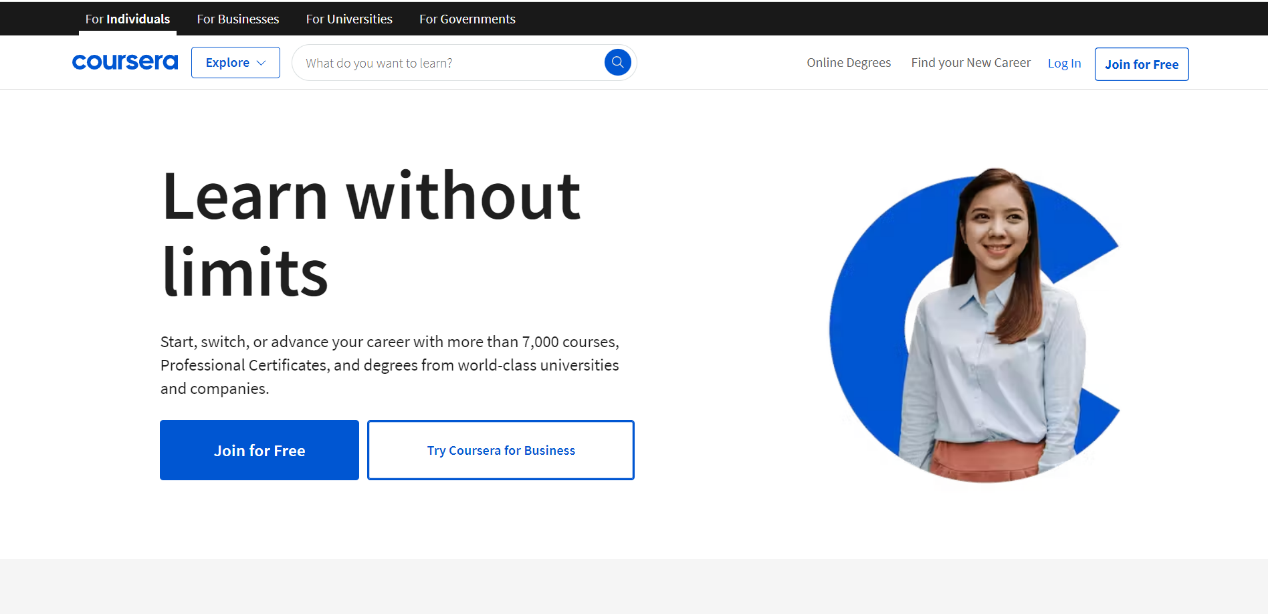Click the Coursera logo
The width and height of the screenshot is (1268, 614).
point(124,62)
